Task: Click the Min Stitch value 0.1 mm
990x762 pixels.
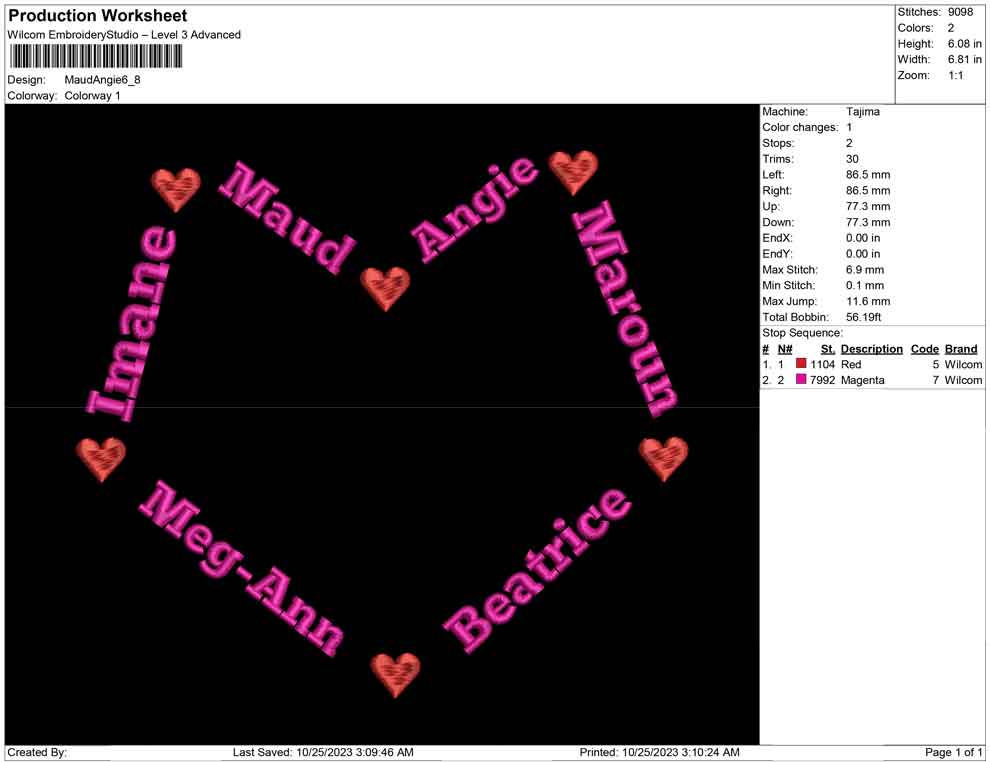Action: pos(864,285)
